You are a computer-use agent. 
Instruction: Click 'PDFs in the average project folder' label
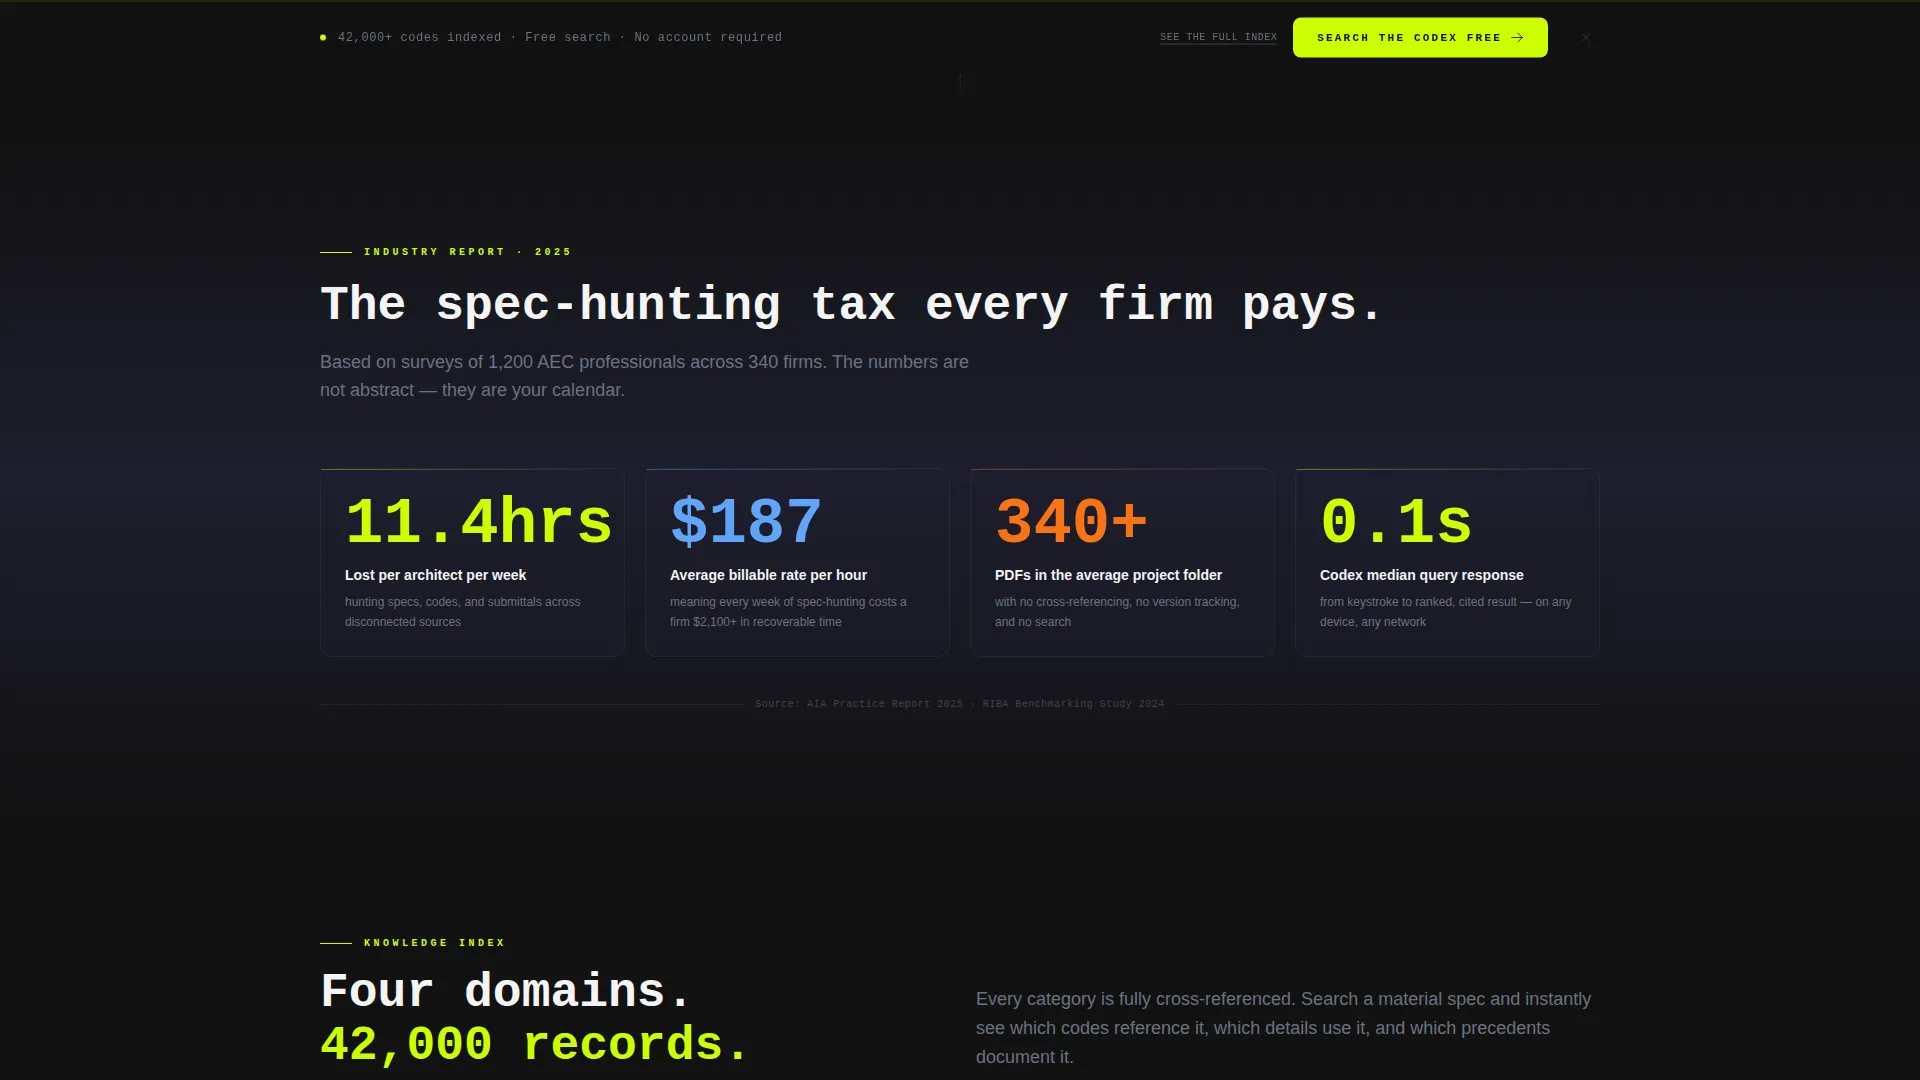pyautogui.click(x=1108, y=575)
